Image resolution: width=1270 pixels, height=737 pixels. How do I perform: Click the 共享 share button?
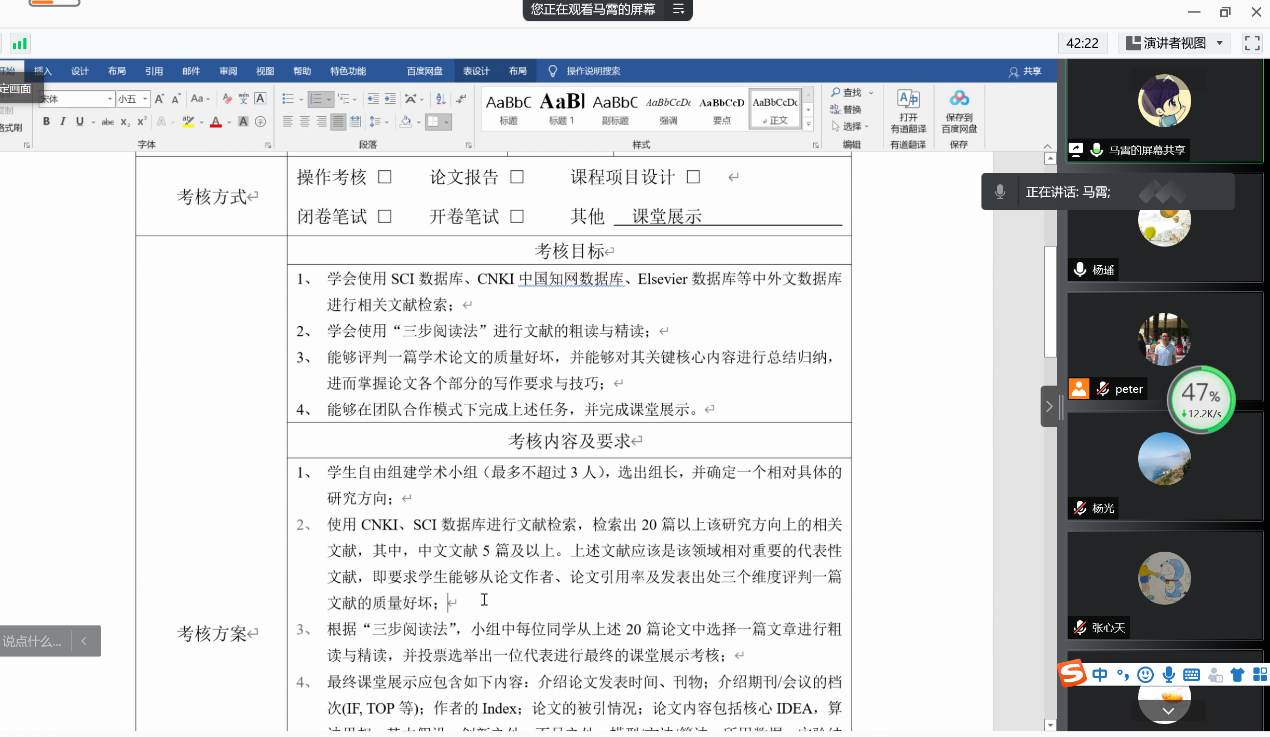pyautogui.click(x=1025, y=71)
